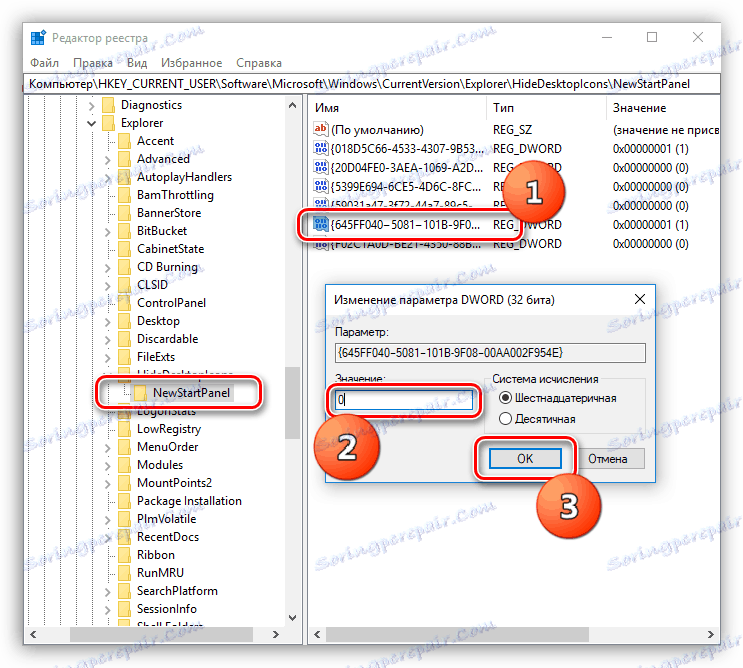Expand the CD Burning tree node
This screenshot has height=668, width=743.
point(108,267)
